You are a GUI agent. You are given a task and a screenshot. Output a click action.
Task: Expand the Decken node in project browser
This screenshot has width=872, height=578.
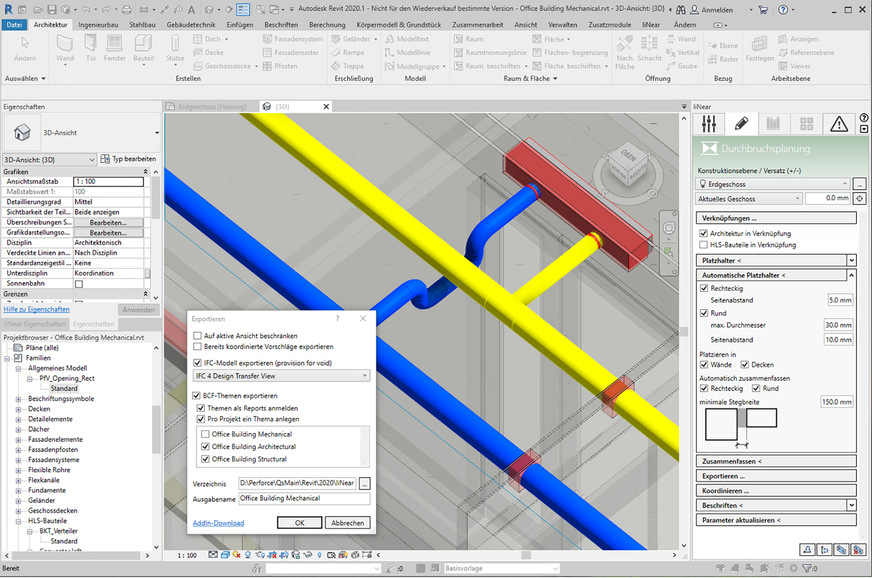19,409
